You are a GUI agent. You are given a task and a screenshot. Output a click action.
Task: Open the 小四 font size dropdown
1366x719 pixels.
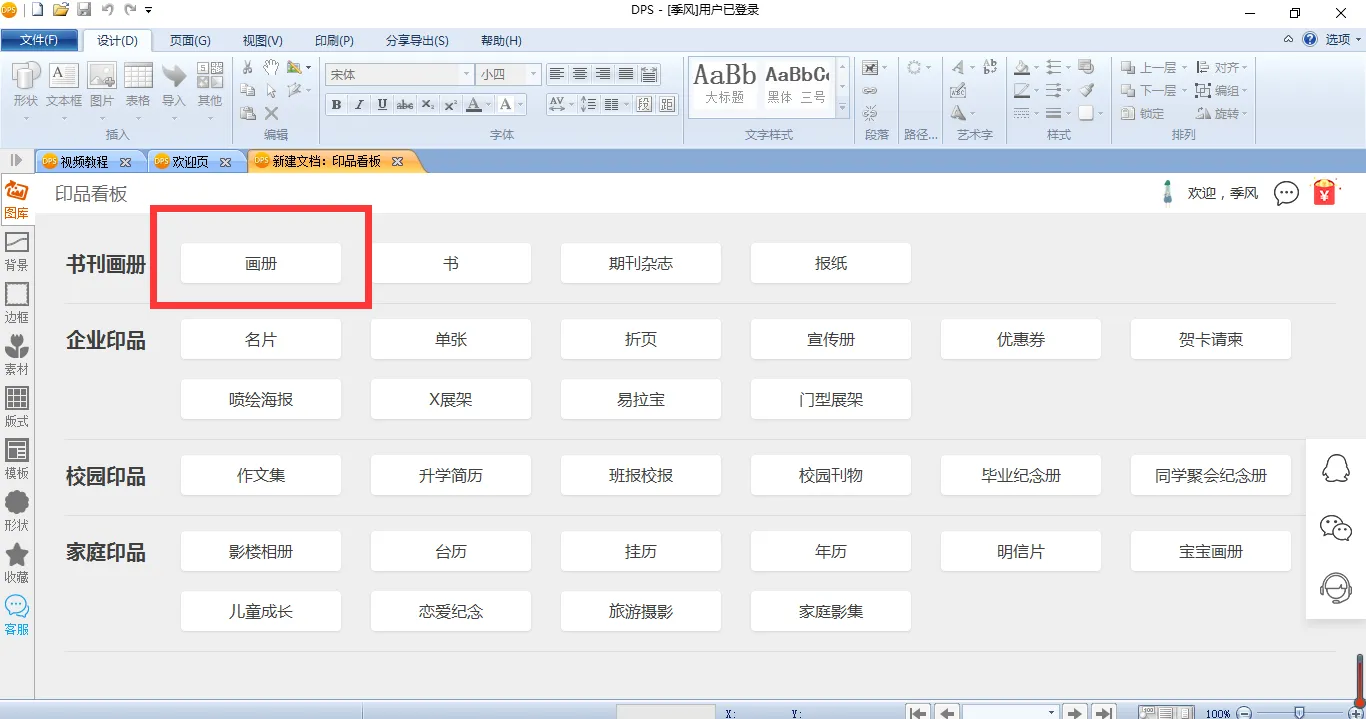[534, 75]
